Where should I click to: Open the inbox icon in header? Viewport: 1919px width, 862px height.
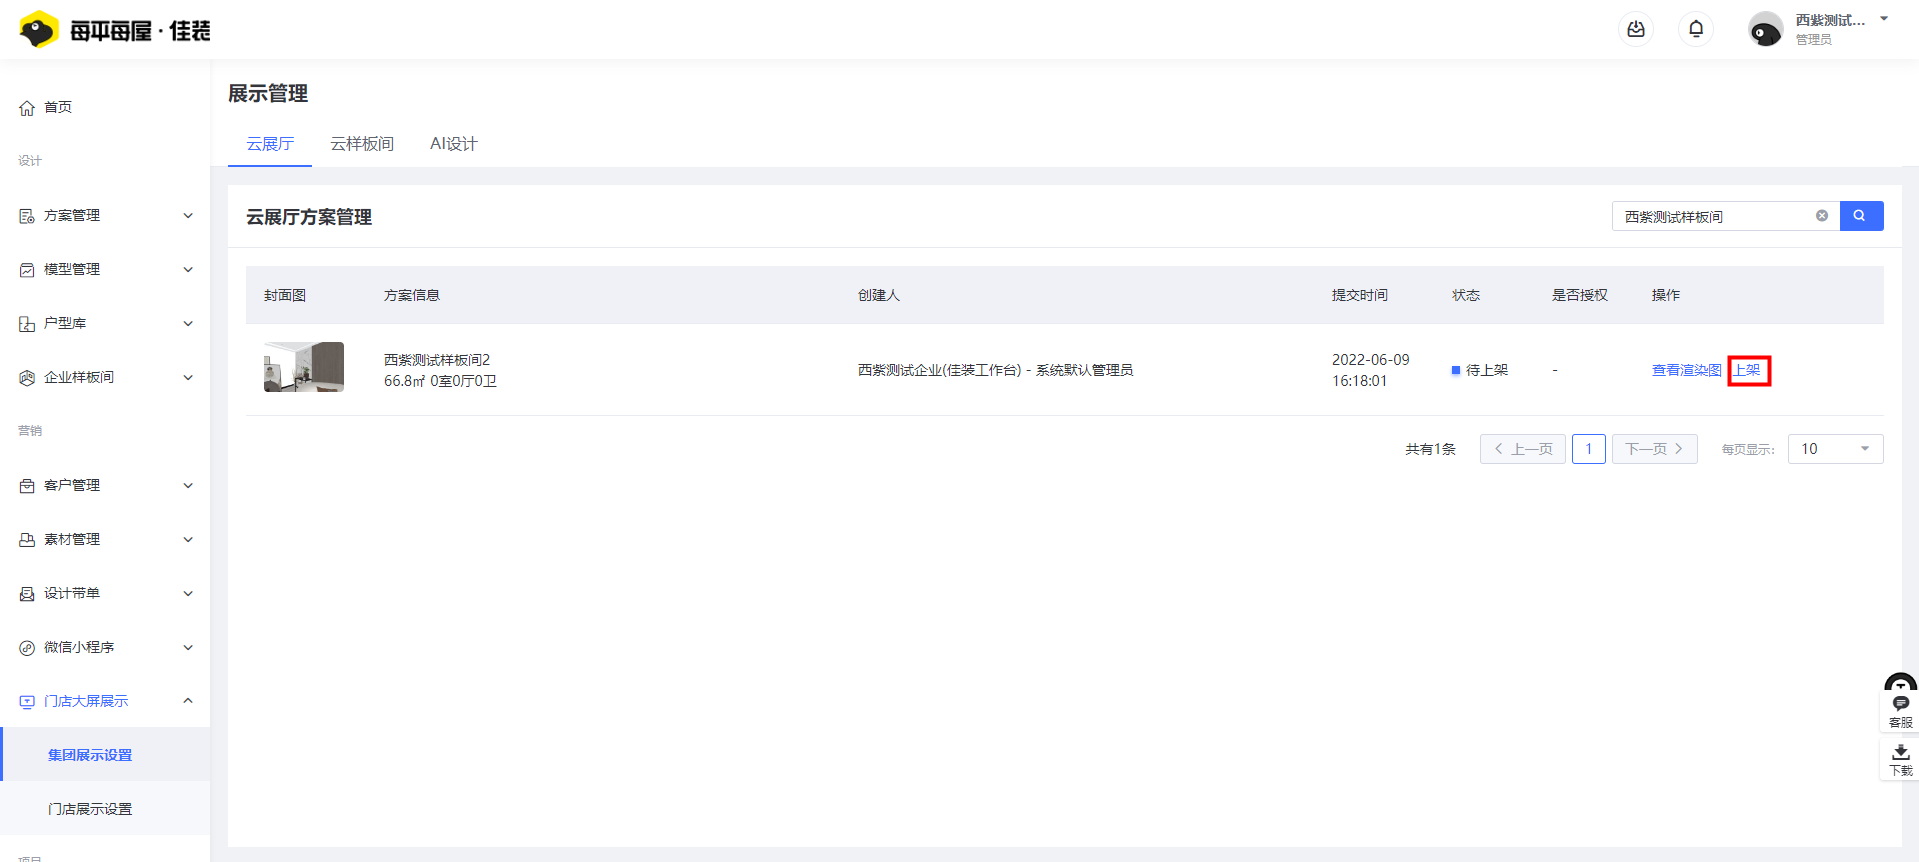pyautogui.click(x=1636, y=29)
